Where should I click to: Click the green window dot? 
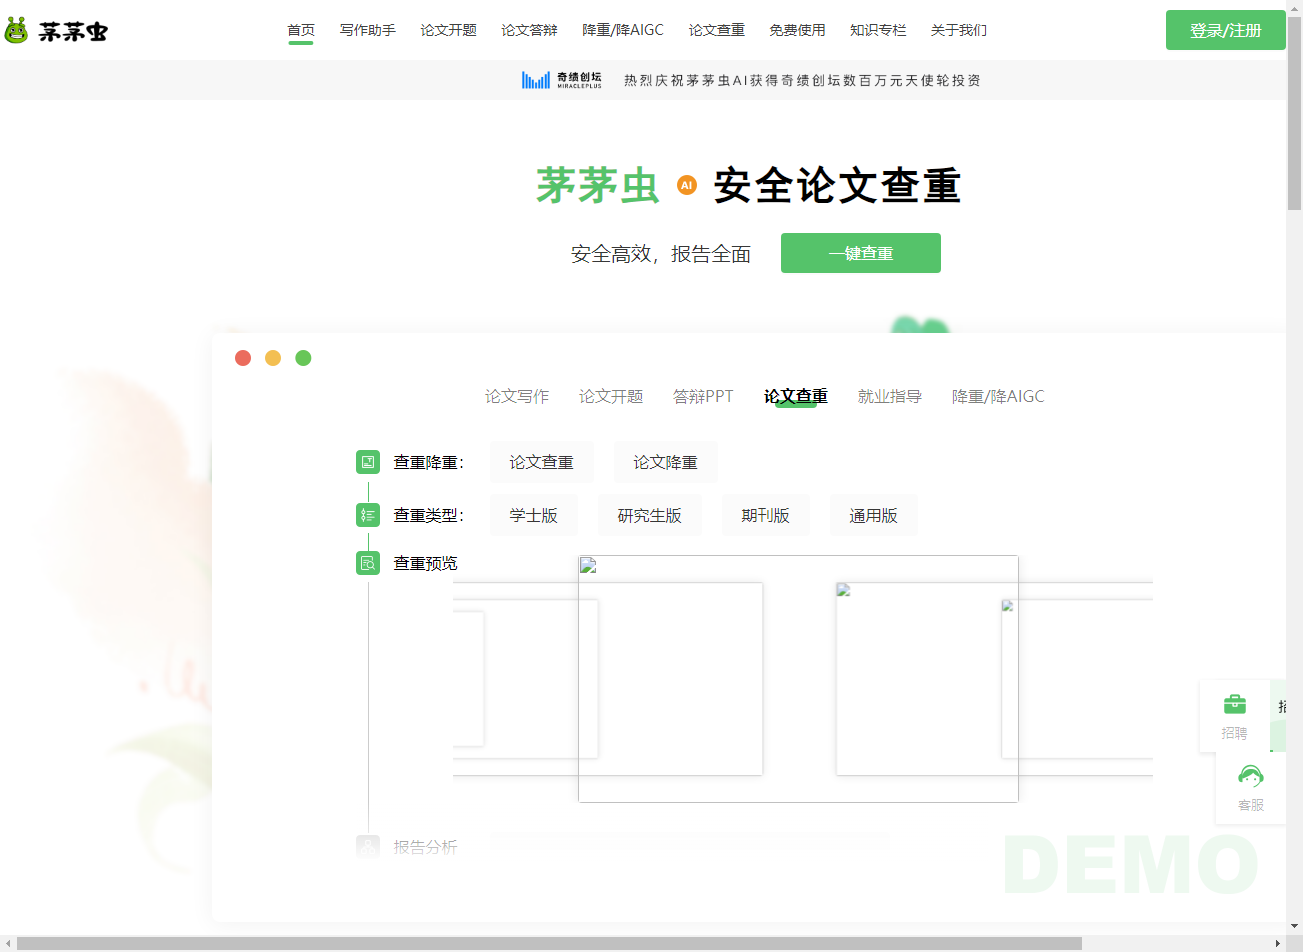pos(303,358)
